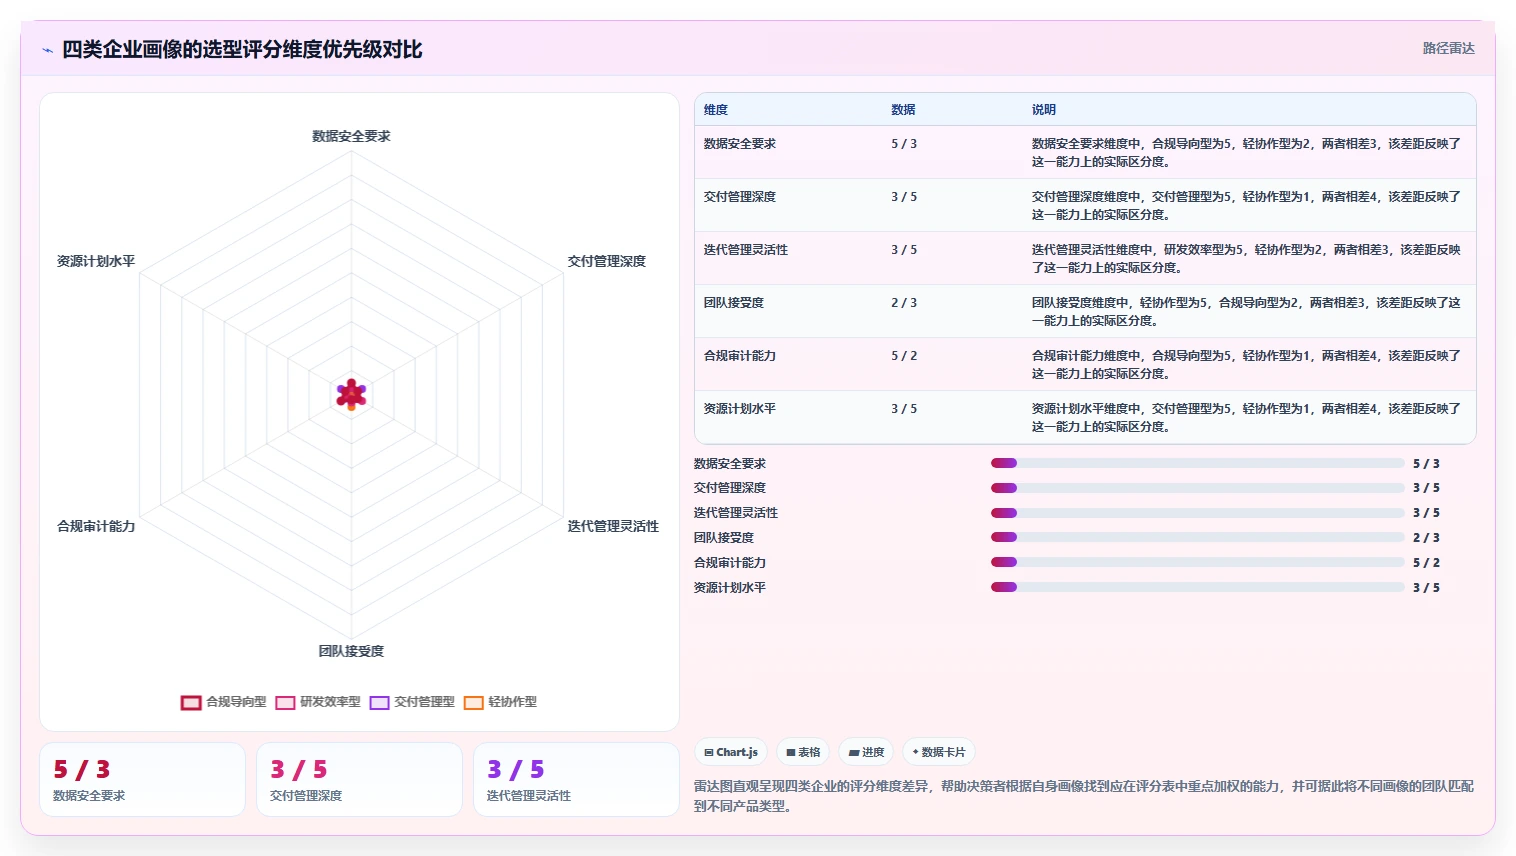Toggle the 研发效率型 legend series
1516x856 pixels.
tap(318, 702)
